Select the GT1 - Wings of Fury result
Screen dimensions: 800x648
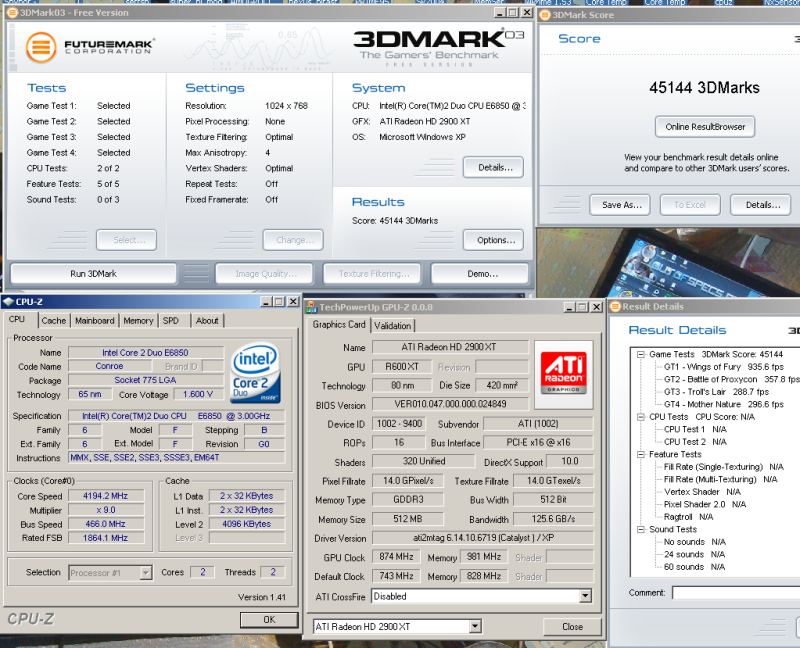pos(723,367)
